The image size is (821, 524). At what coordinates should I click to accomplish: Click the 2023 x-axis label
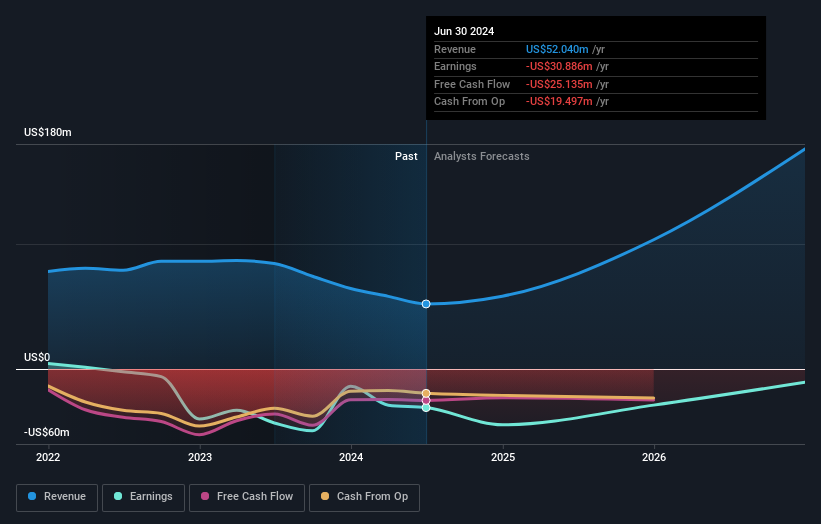(200, 457)
